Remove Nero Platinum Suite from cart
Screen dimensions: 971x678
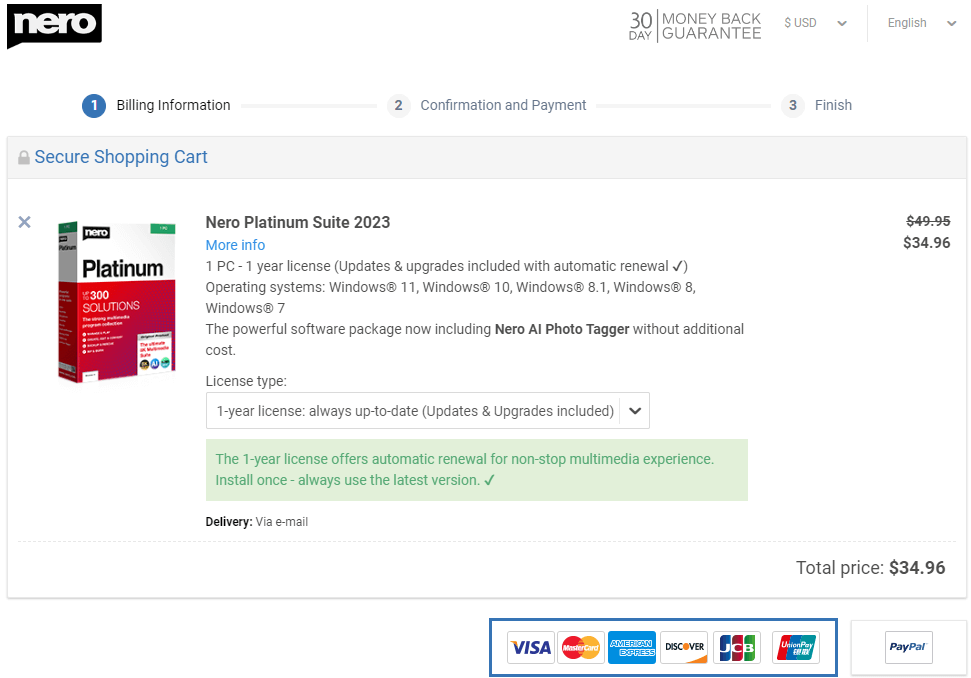(25, 222)
